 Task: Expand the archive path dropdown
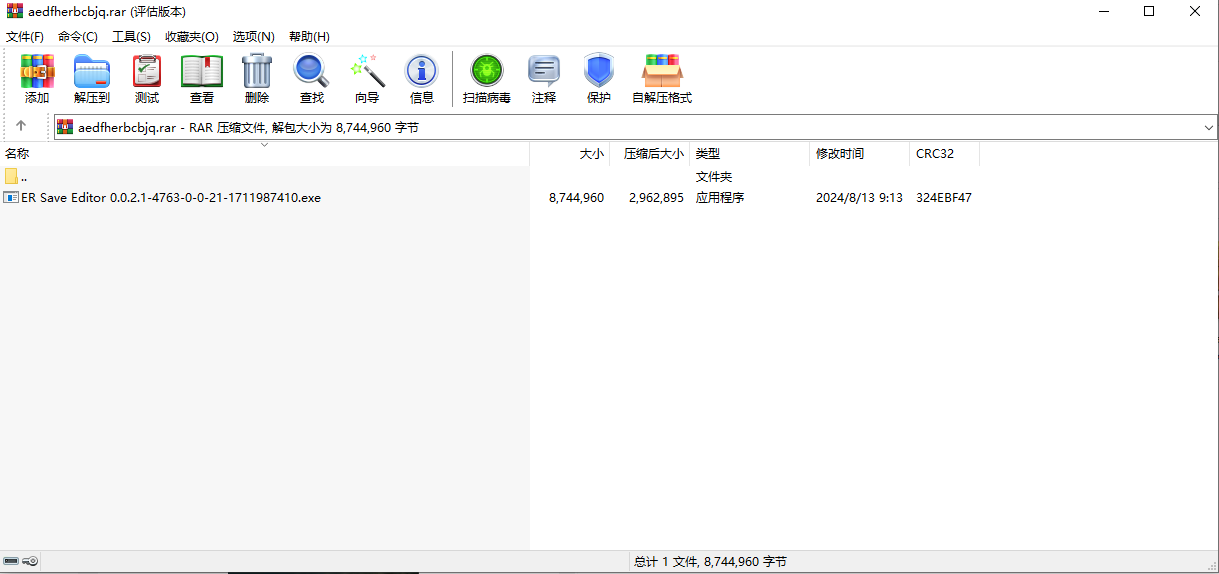coord(1208,128)
